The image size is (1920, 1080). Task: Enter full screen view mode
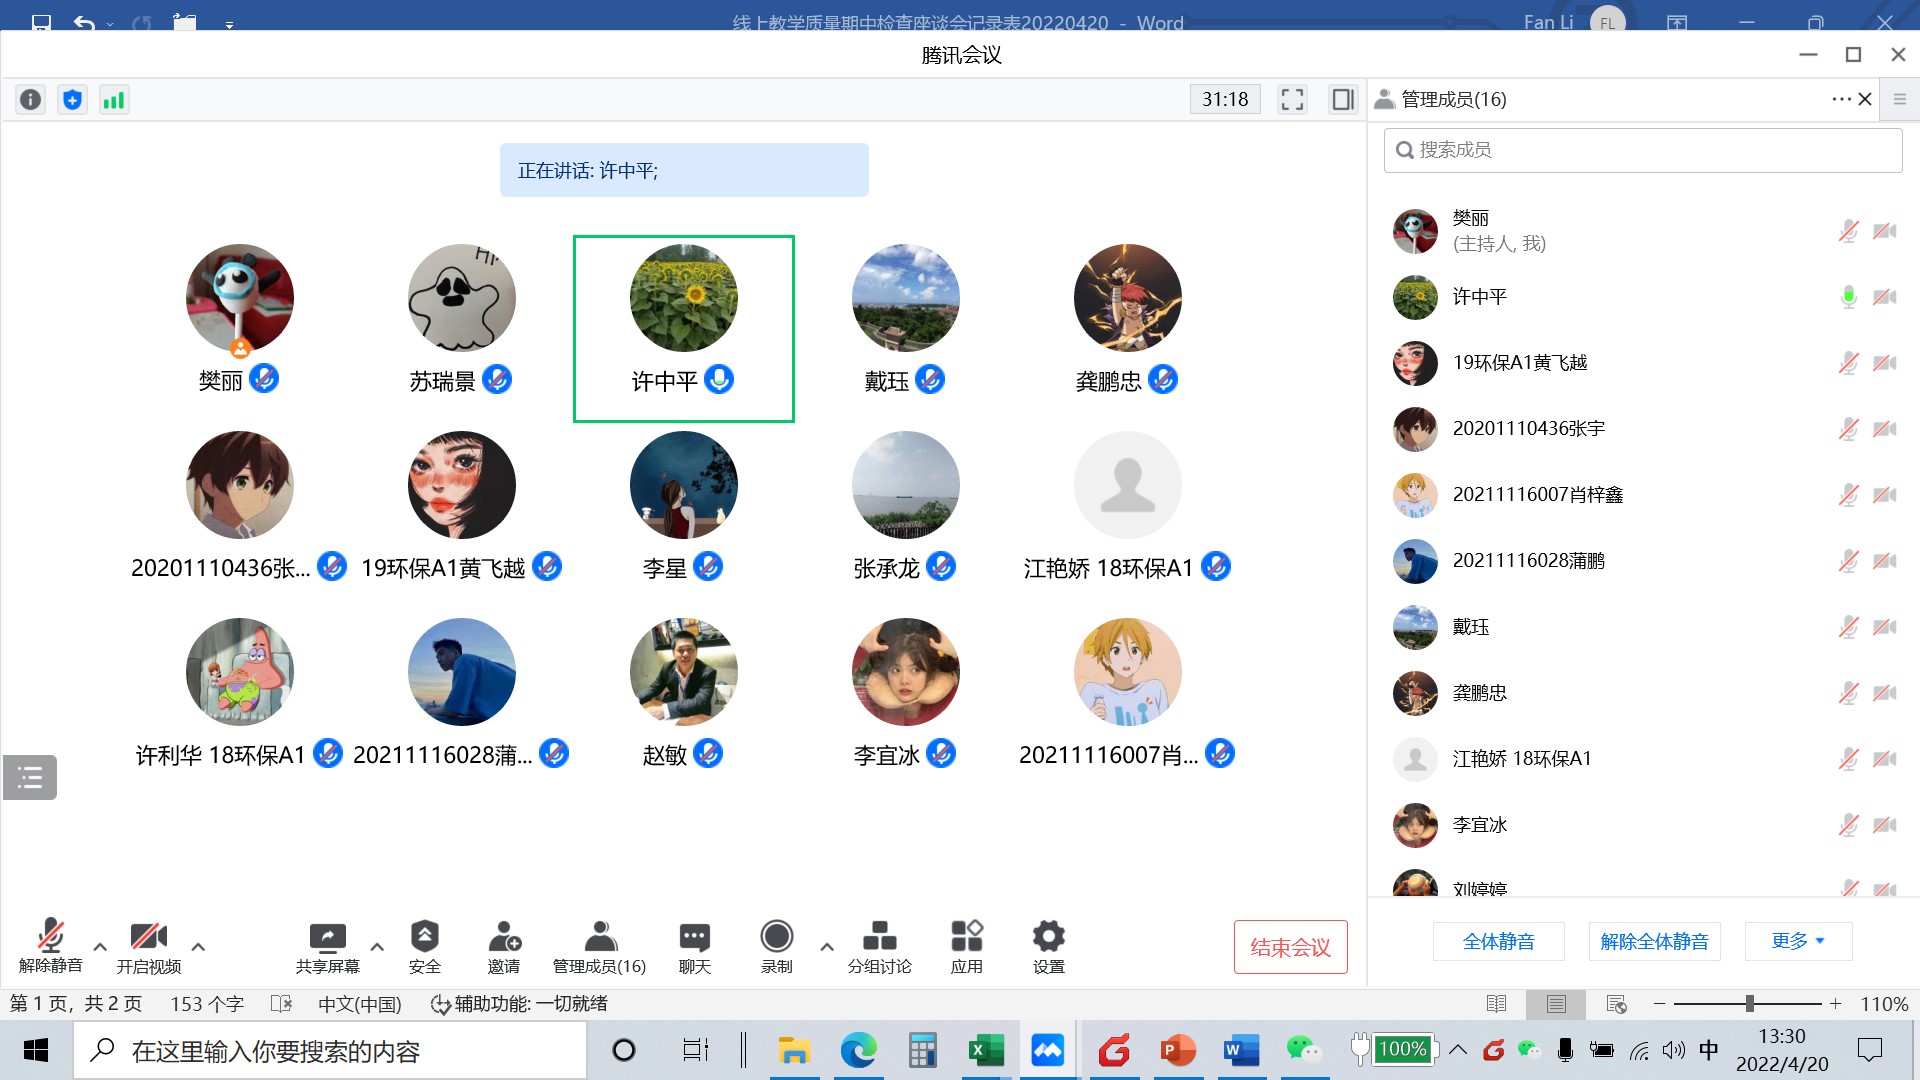point(1292,99)
